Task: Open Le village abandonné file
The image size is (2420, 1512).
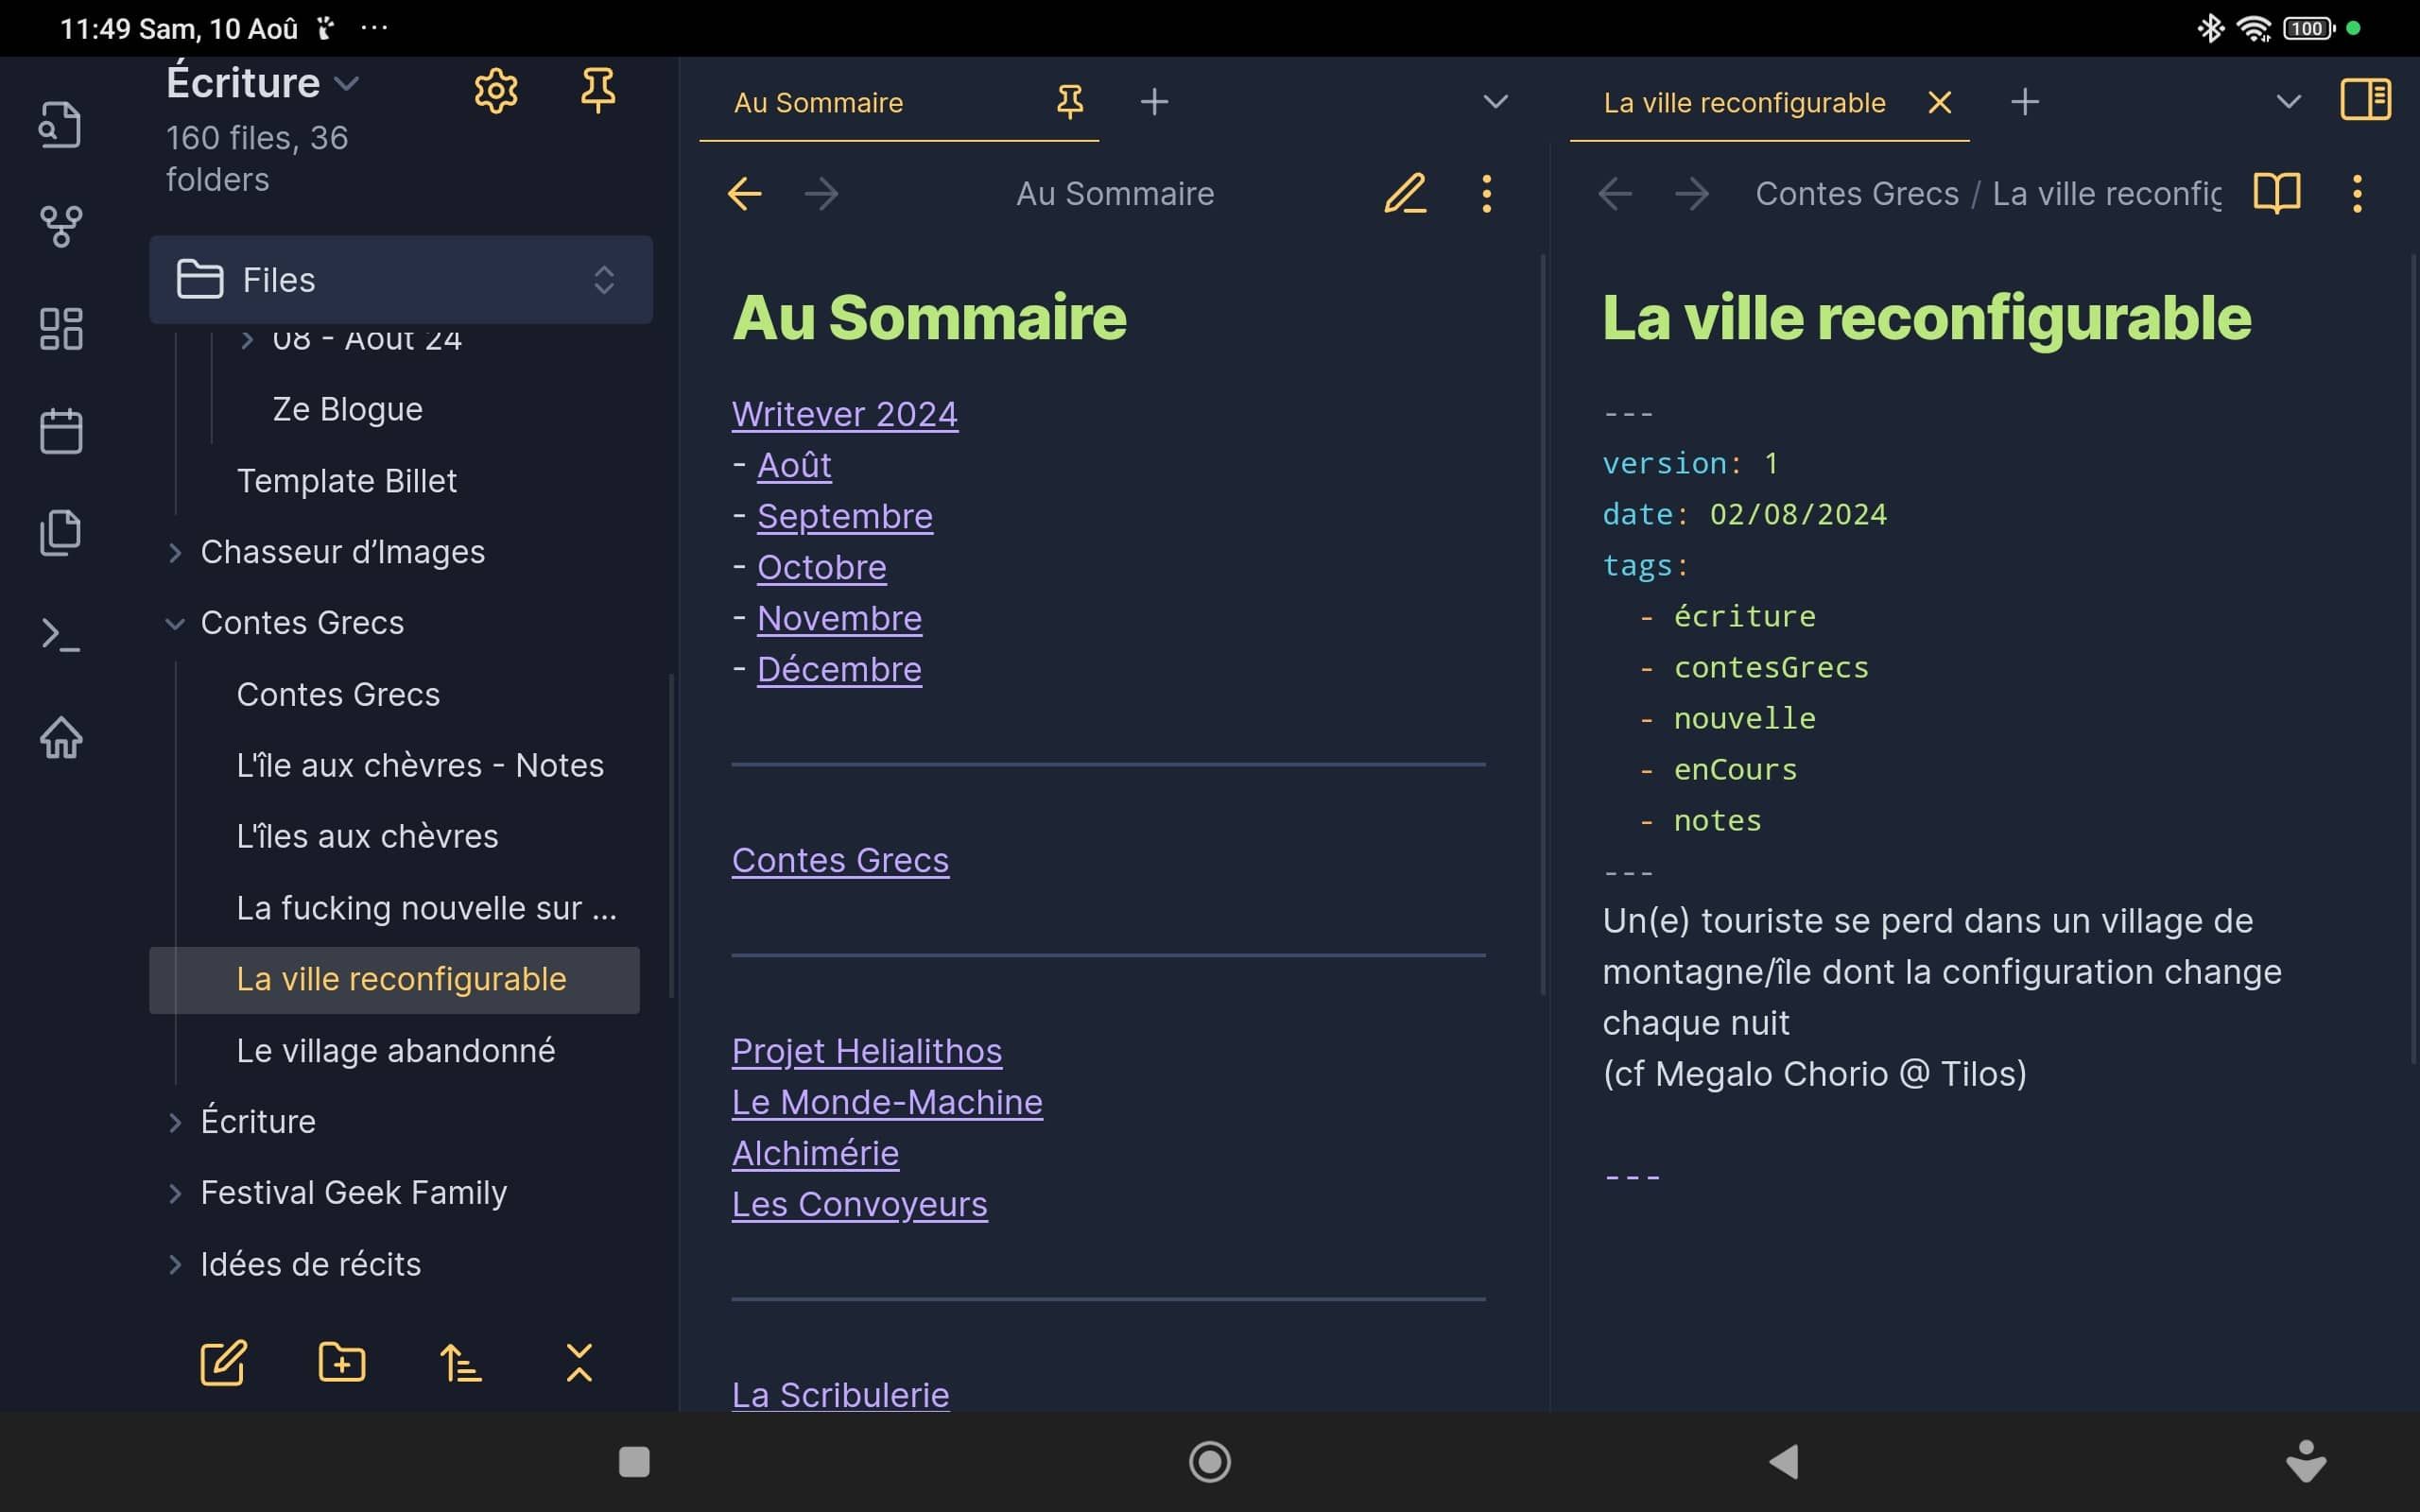Action: [x=395, y=1051]
